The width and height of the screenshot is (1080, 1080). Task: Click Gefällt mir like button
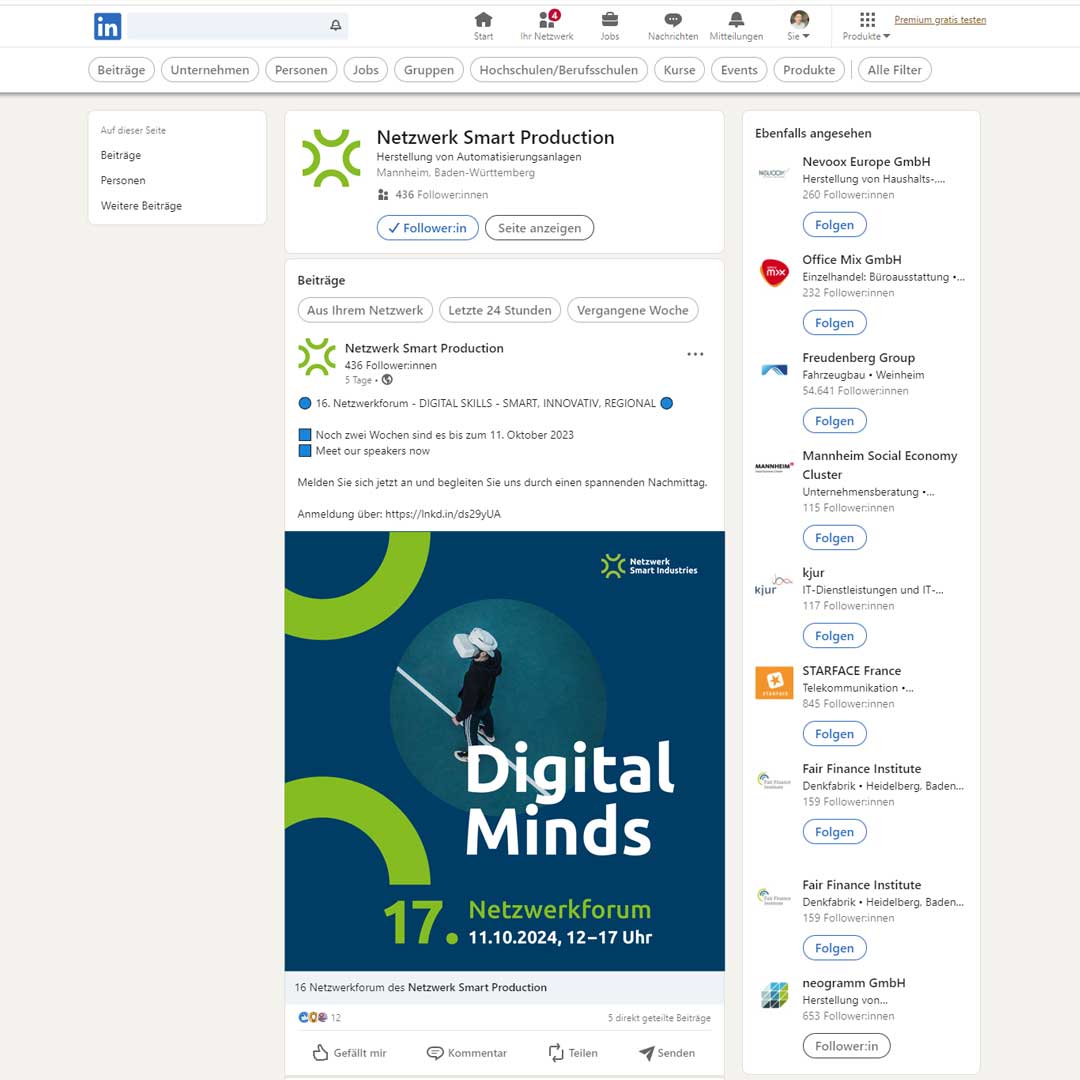click(x=350, y=1053)
